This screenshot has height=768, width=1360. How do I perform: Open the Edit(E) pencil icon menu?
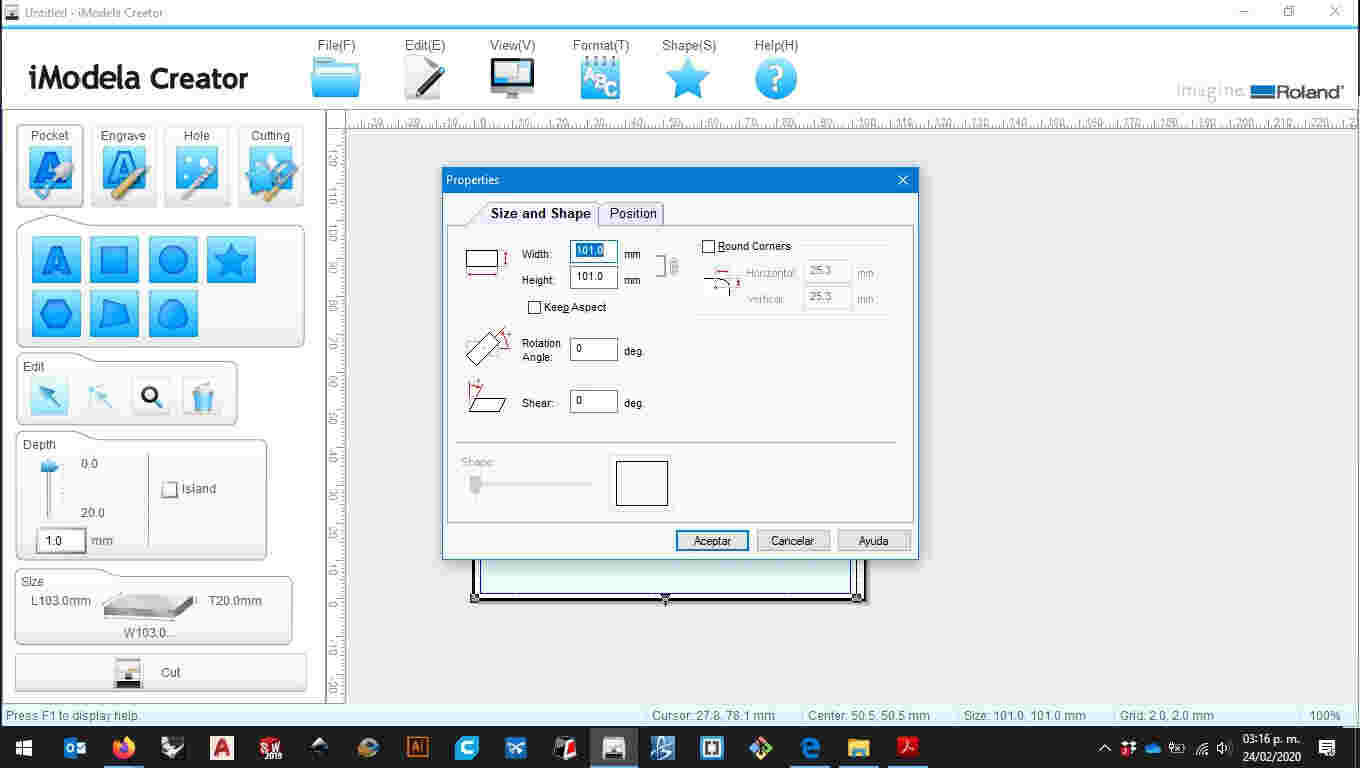click(425, 78)
